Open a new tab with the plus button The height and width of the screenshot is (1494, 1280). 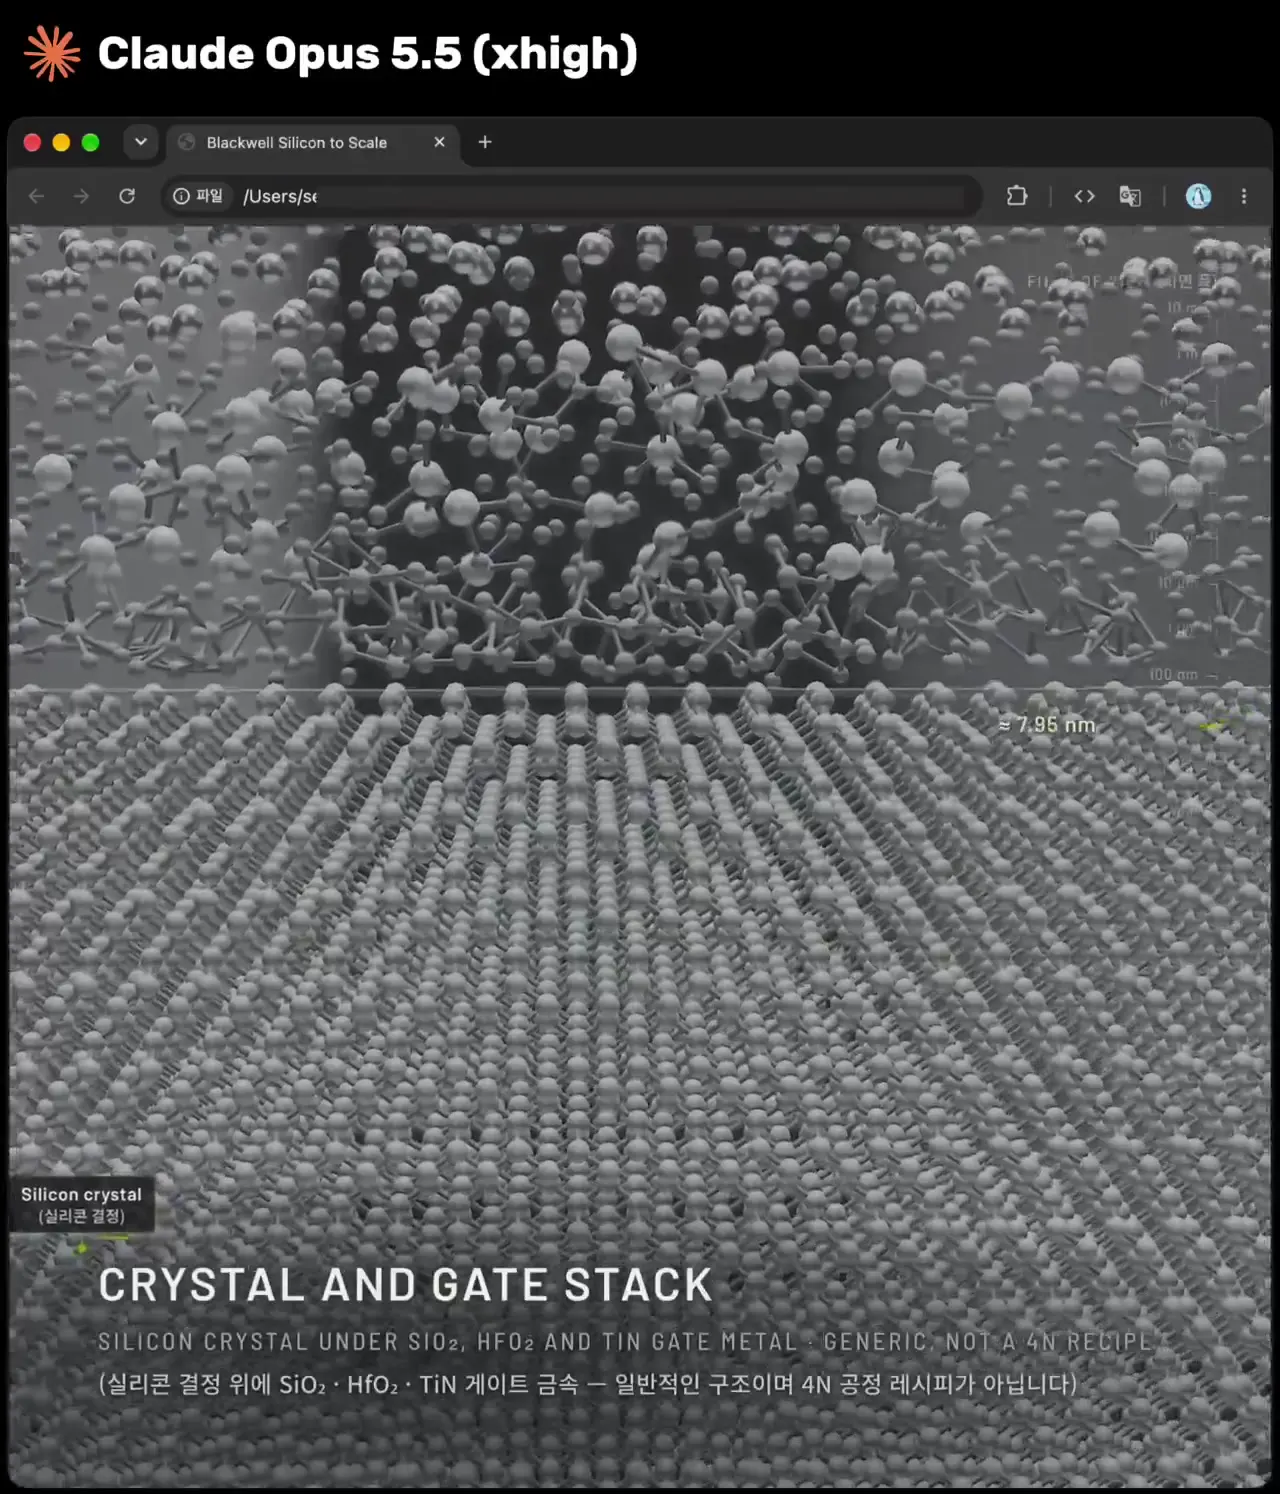[x=485, y=142]
